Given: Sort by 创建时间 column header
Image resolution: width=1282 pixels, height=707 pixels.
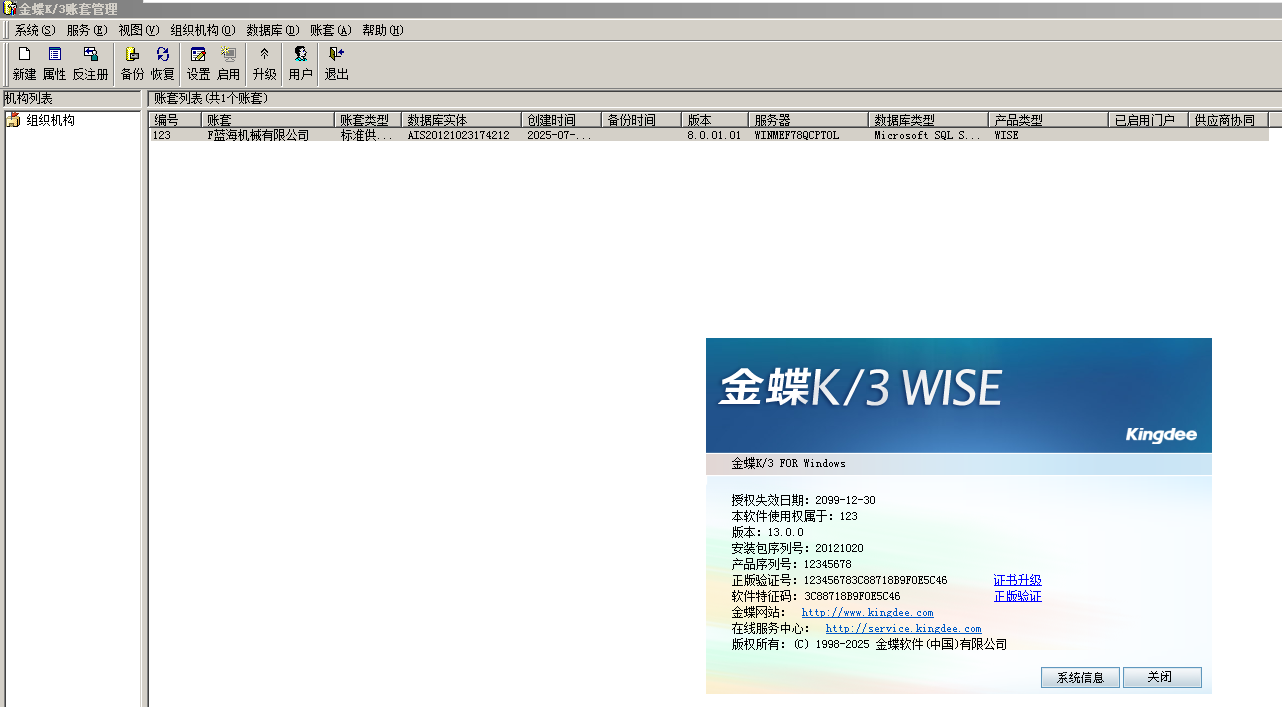Looking at the screenshot, I should click(x=561, y=120).
